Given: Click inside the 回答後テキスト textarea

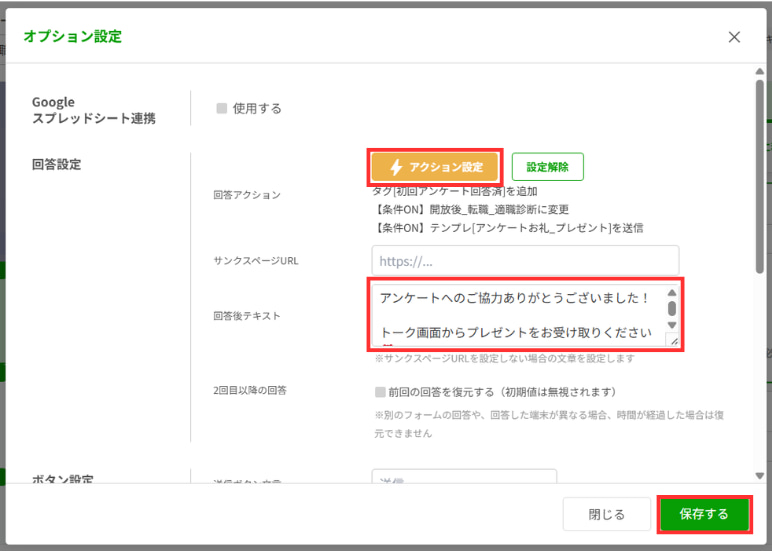Looking at the screenshot, I should [x=517, y=315].
